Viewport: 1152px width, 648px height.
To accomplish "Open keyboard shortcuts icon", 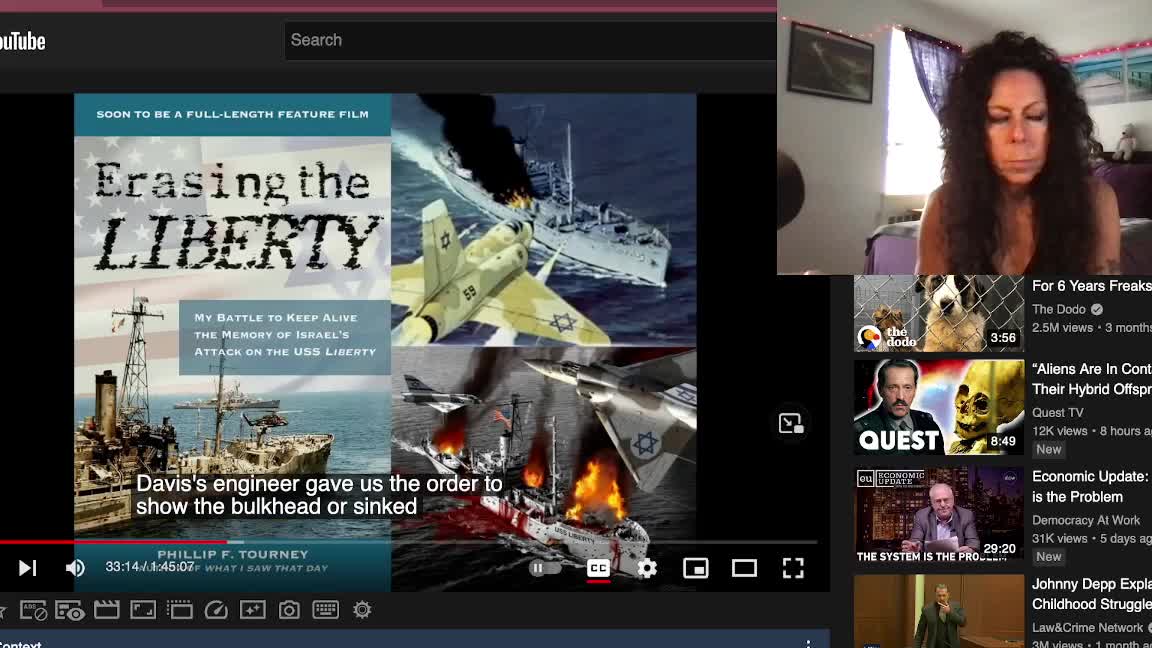I will 325,609.
